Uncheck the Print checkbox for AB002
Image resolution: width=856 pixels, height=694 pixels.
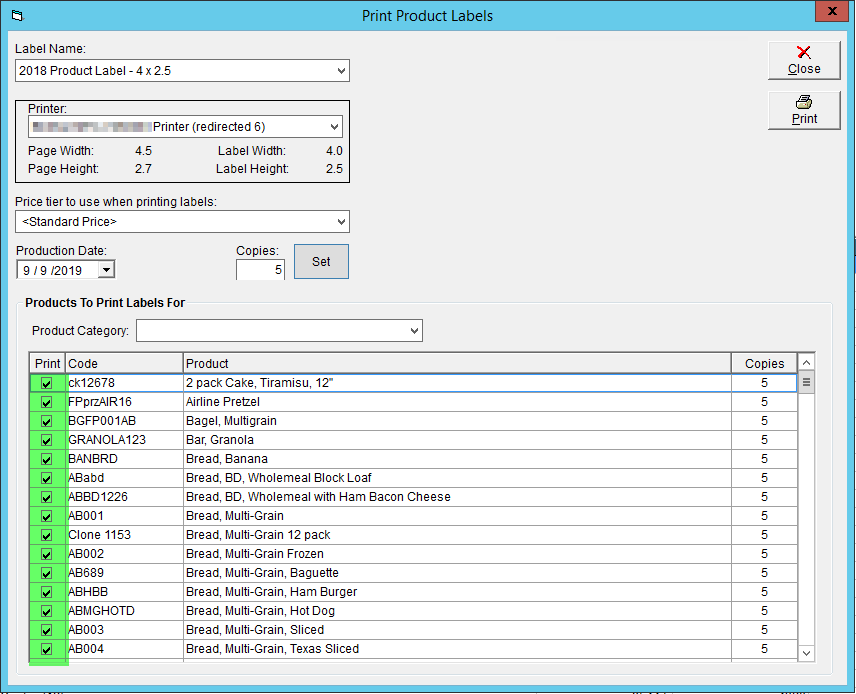(x=46, y=554)
